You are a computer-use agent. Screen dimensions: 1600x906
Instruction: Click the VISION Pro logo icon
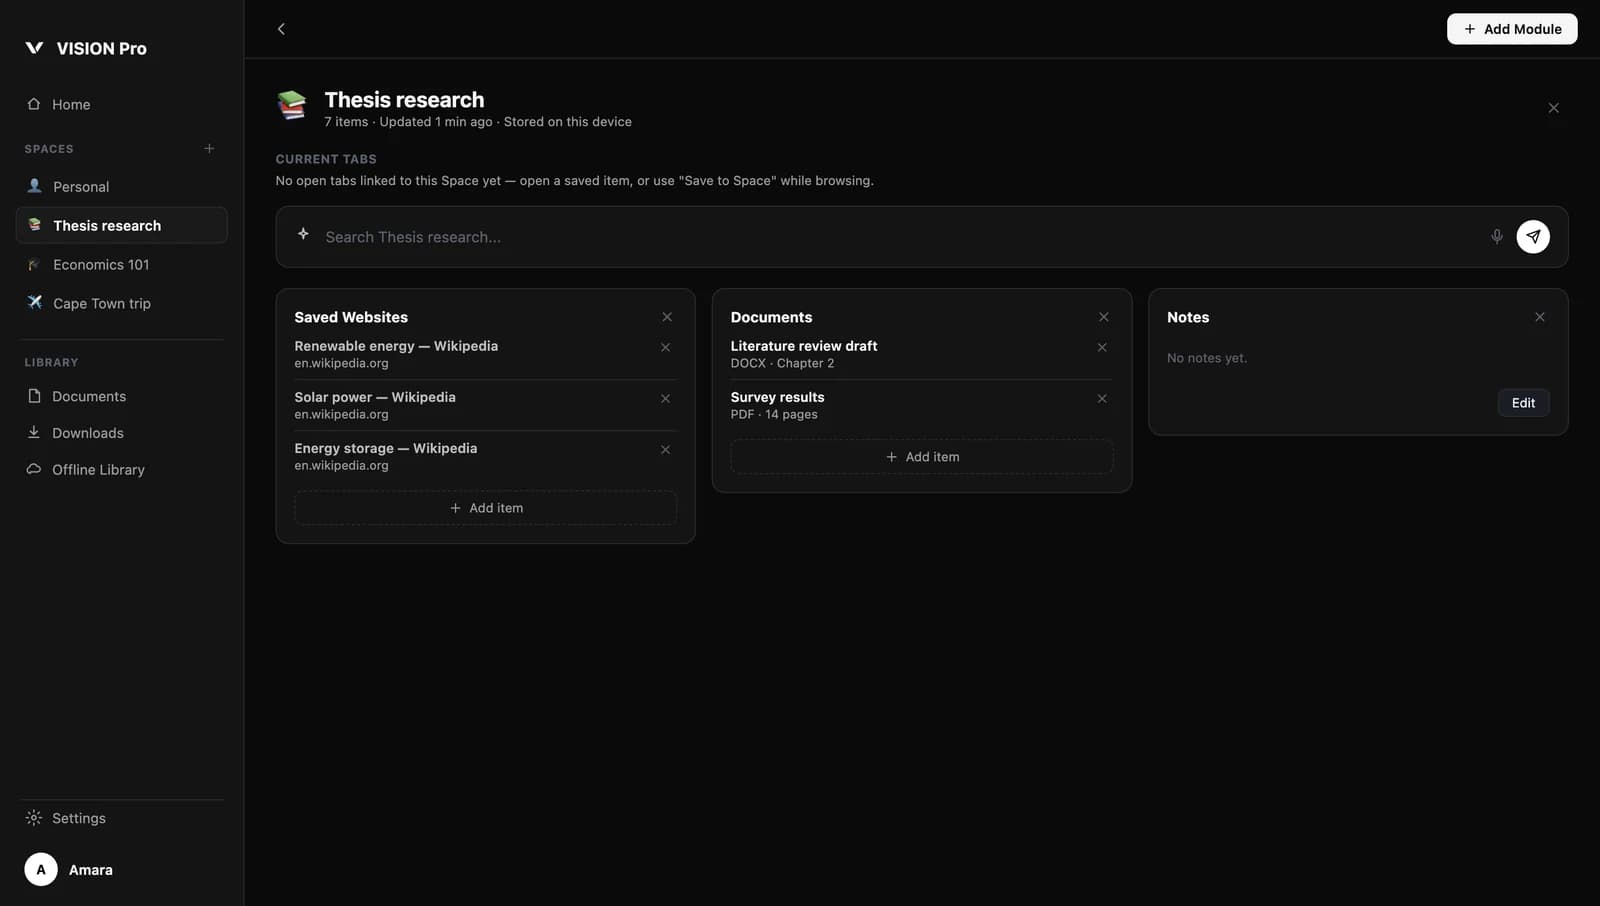(x=34, y=48)
